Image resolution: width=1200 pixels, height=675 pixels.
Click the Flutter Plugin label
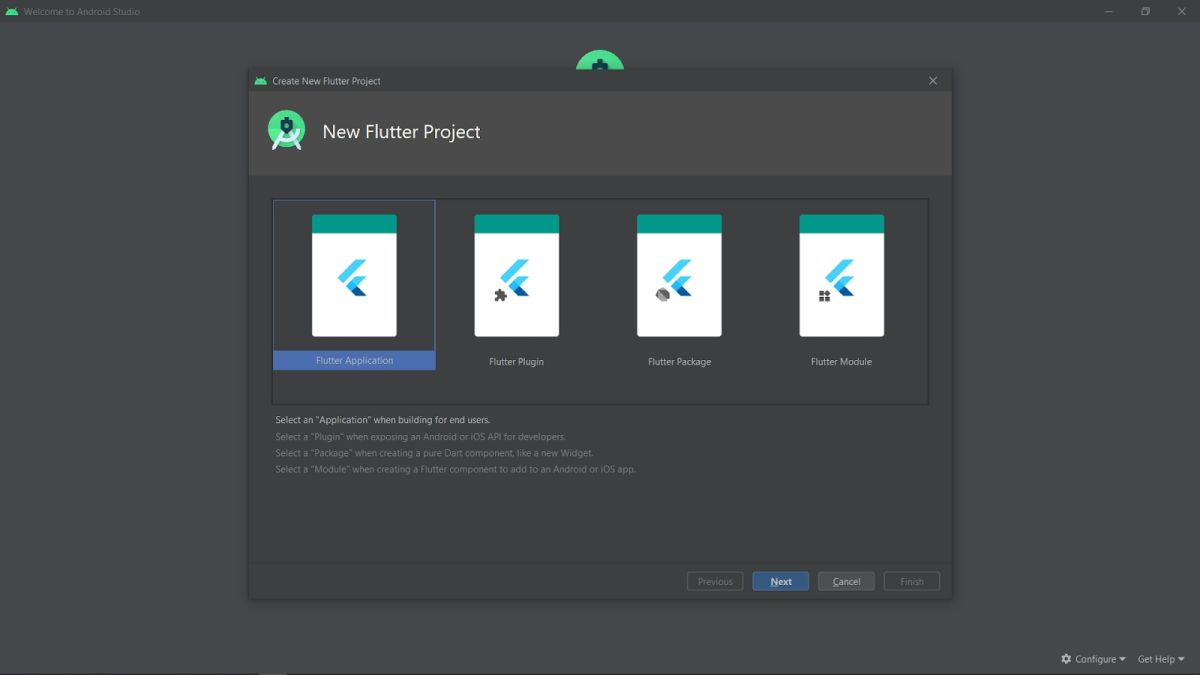click(516, 362)
